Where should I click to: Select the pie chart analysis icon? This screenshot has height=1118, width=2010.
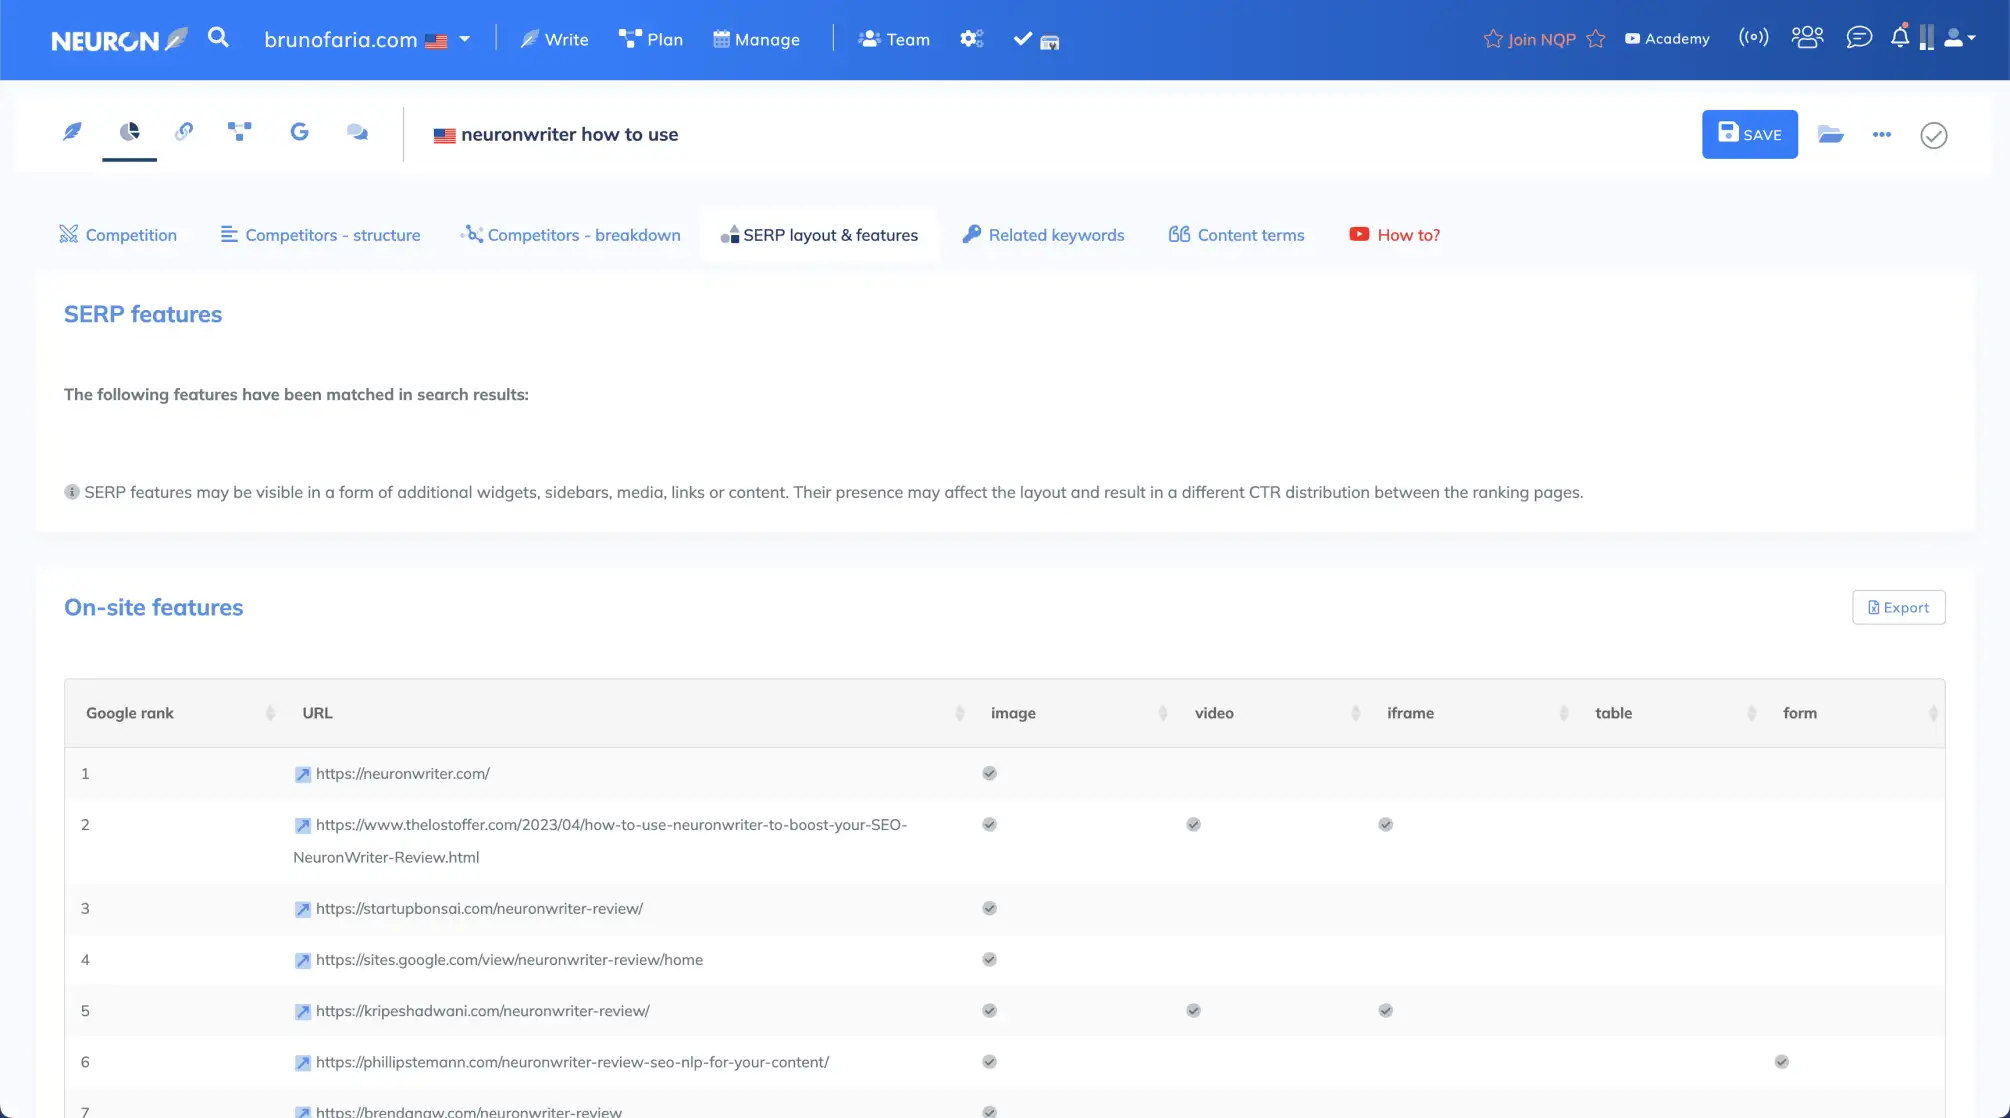click(x=129, y=132)
